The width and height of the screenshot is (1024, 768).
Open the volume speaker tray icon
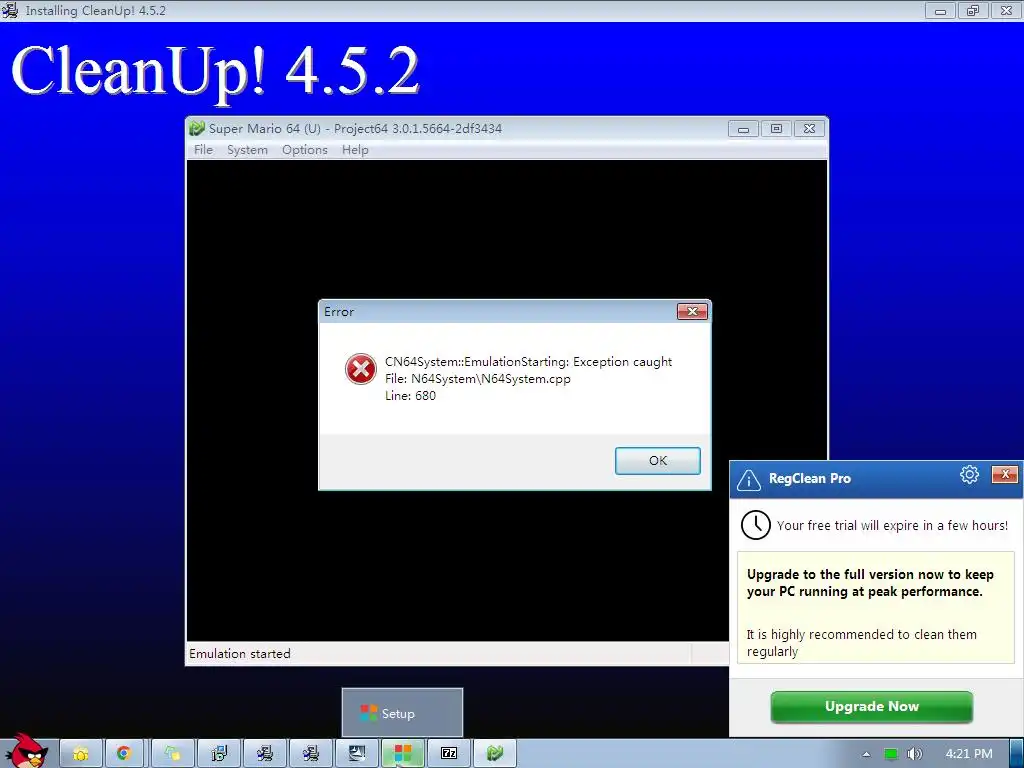(915, 754)
